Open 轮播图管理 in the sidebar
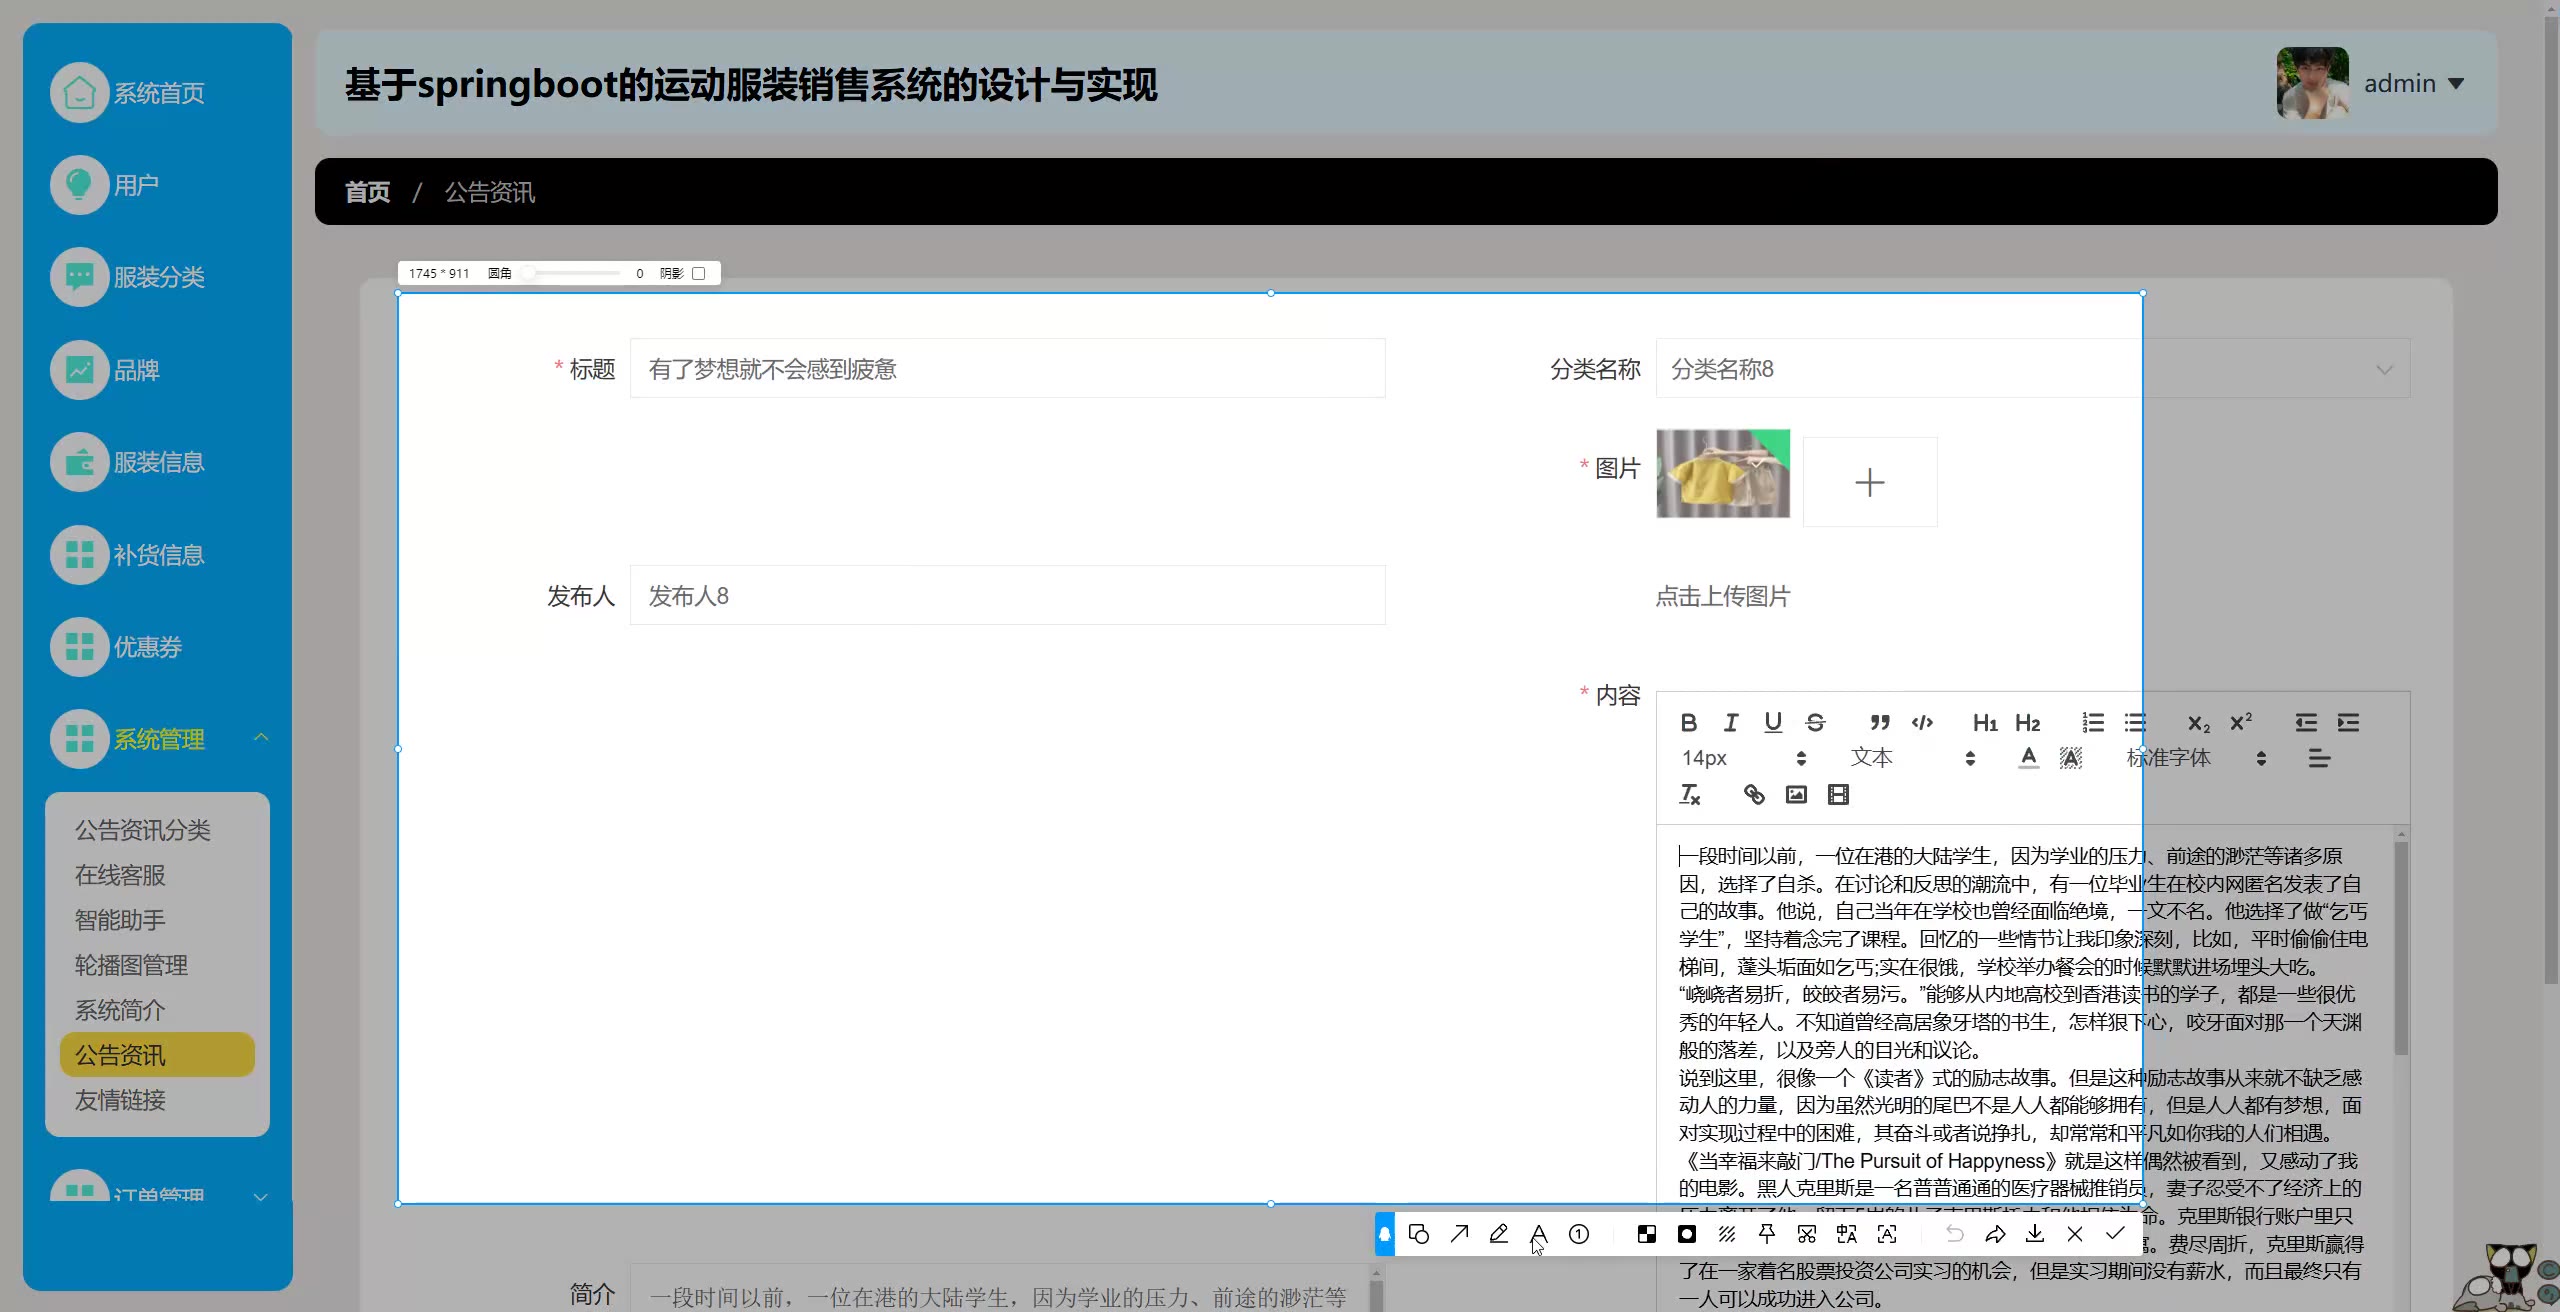 point(131,965)
